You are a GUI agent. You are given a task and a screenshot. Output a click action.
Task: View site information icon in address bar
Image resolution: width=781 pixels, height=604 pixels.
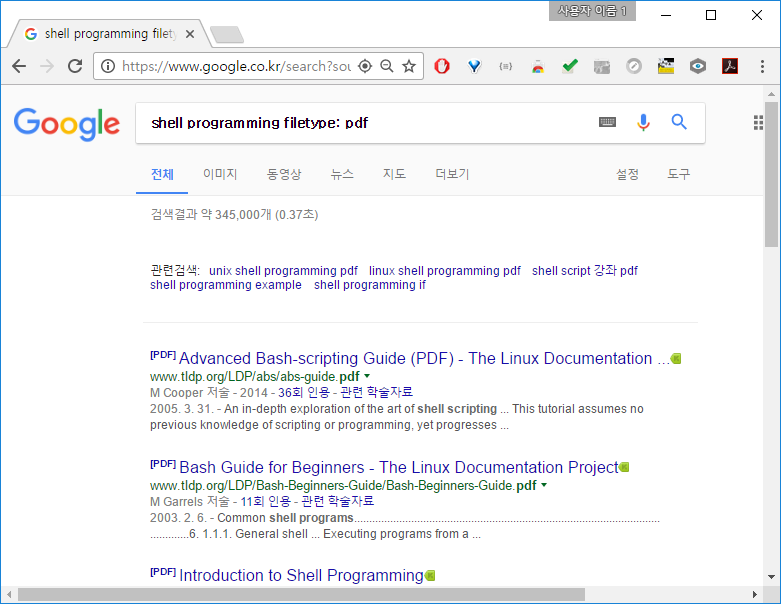coord(108,66)
